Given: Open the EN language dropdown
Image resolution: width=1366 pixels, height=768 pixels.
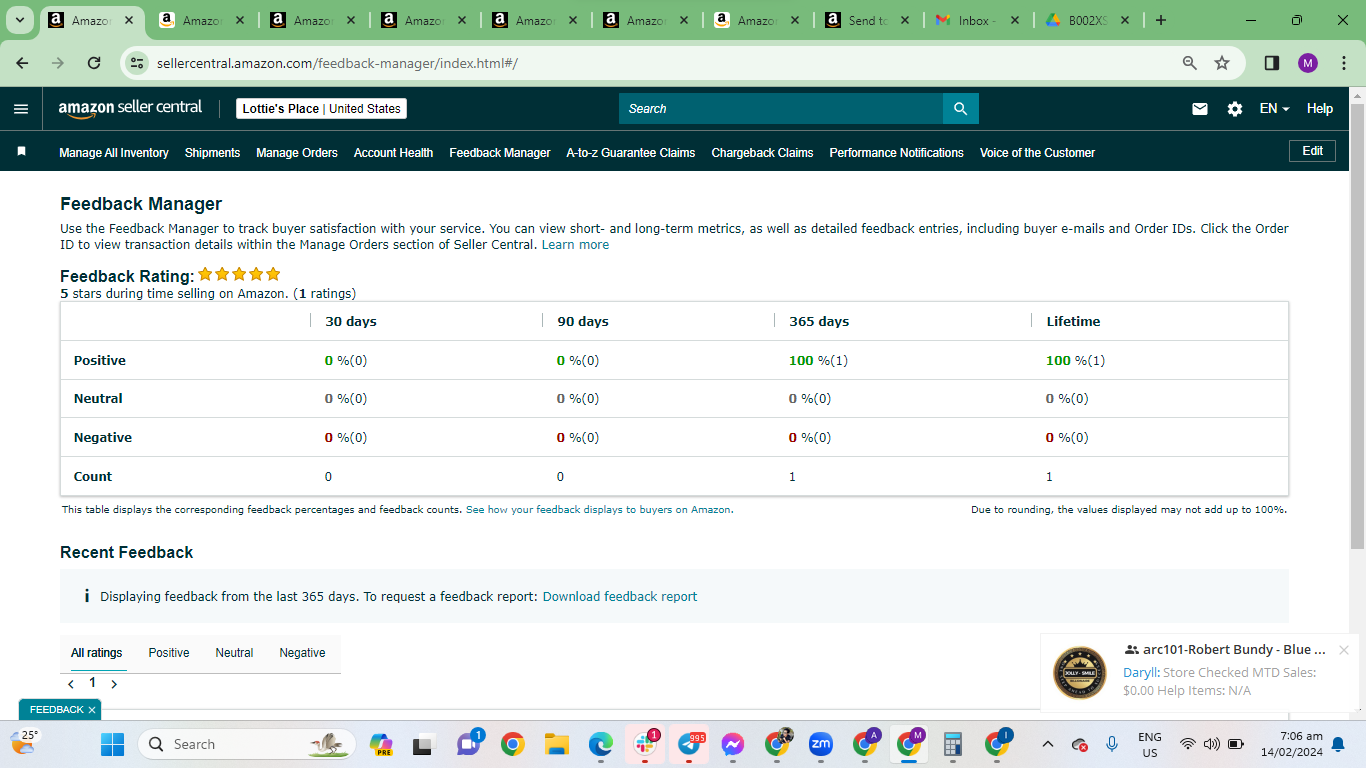Looking at the screenshot, I should 1275,109.
